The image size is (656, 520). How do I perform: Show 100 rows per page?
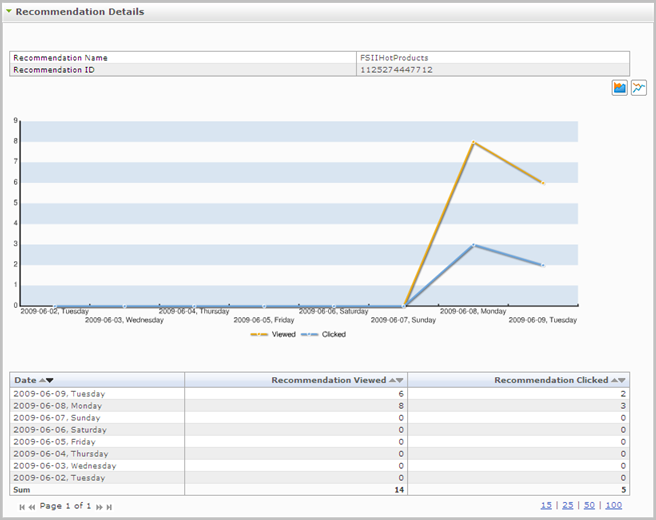coord(613,505)
